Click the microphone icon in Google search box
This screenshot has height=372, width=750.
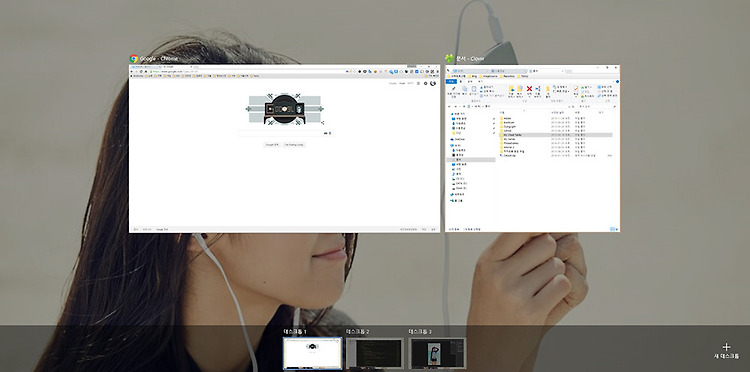point(330,133)
